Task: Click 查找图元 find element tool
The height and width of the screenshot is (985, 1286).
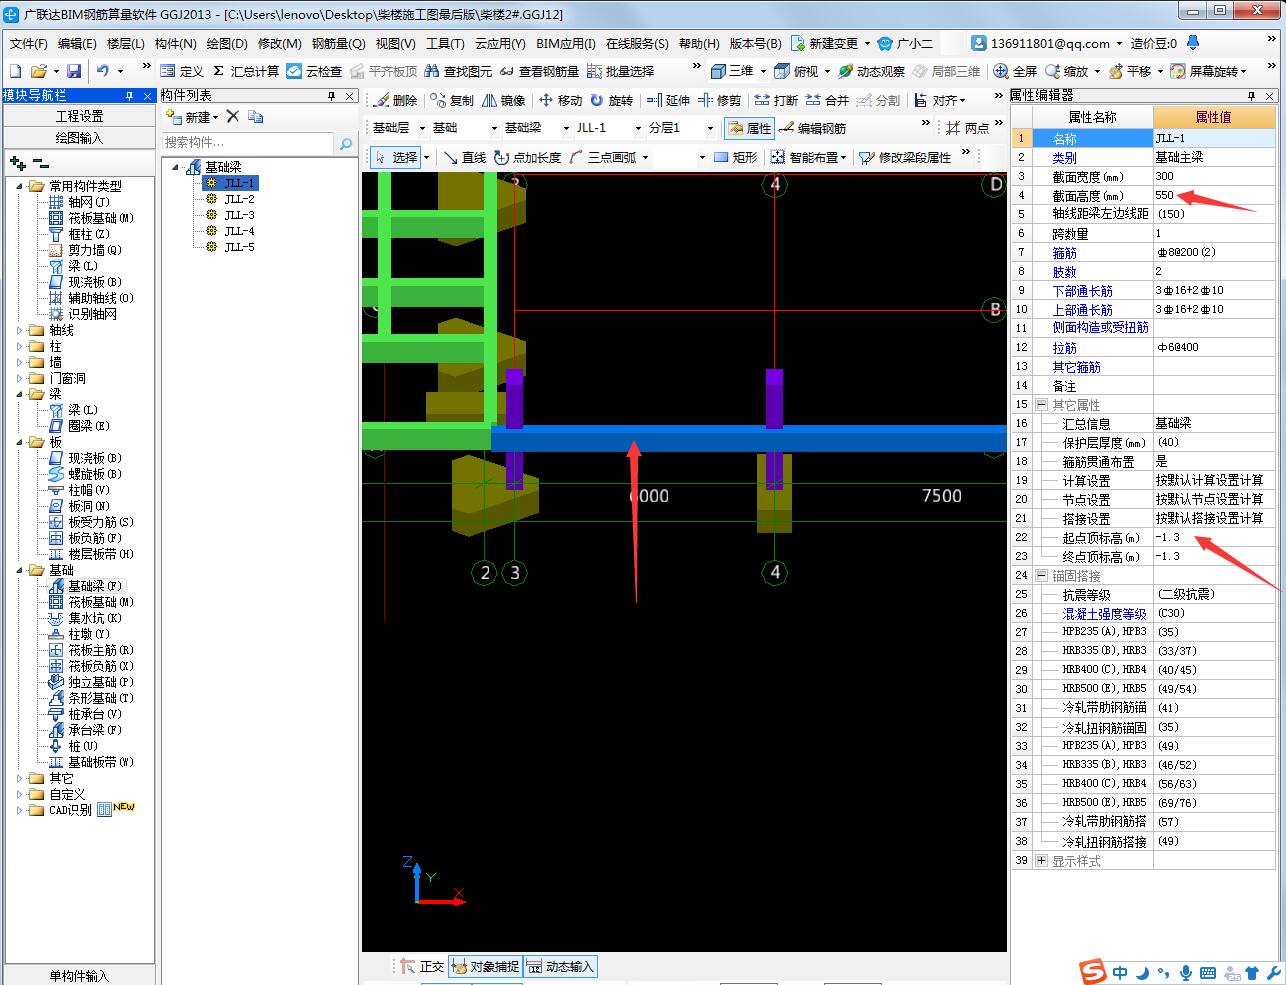Action: (x=458, y=71)
